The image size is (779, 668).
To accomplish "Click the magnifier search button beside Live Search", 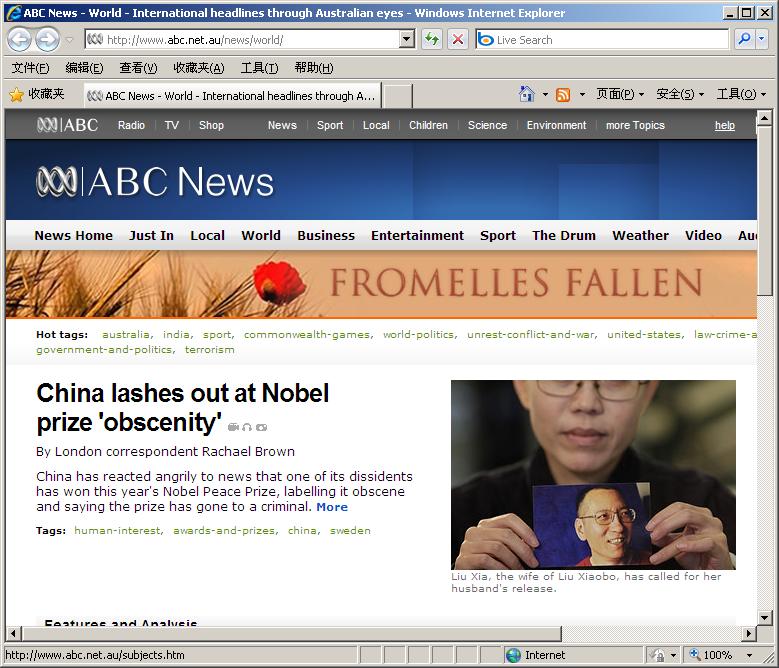I will (x=744, y=39).
